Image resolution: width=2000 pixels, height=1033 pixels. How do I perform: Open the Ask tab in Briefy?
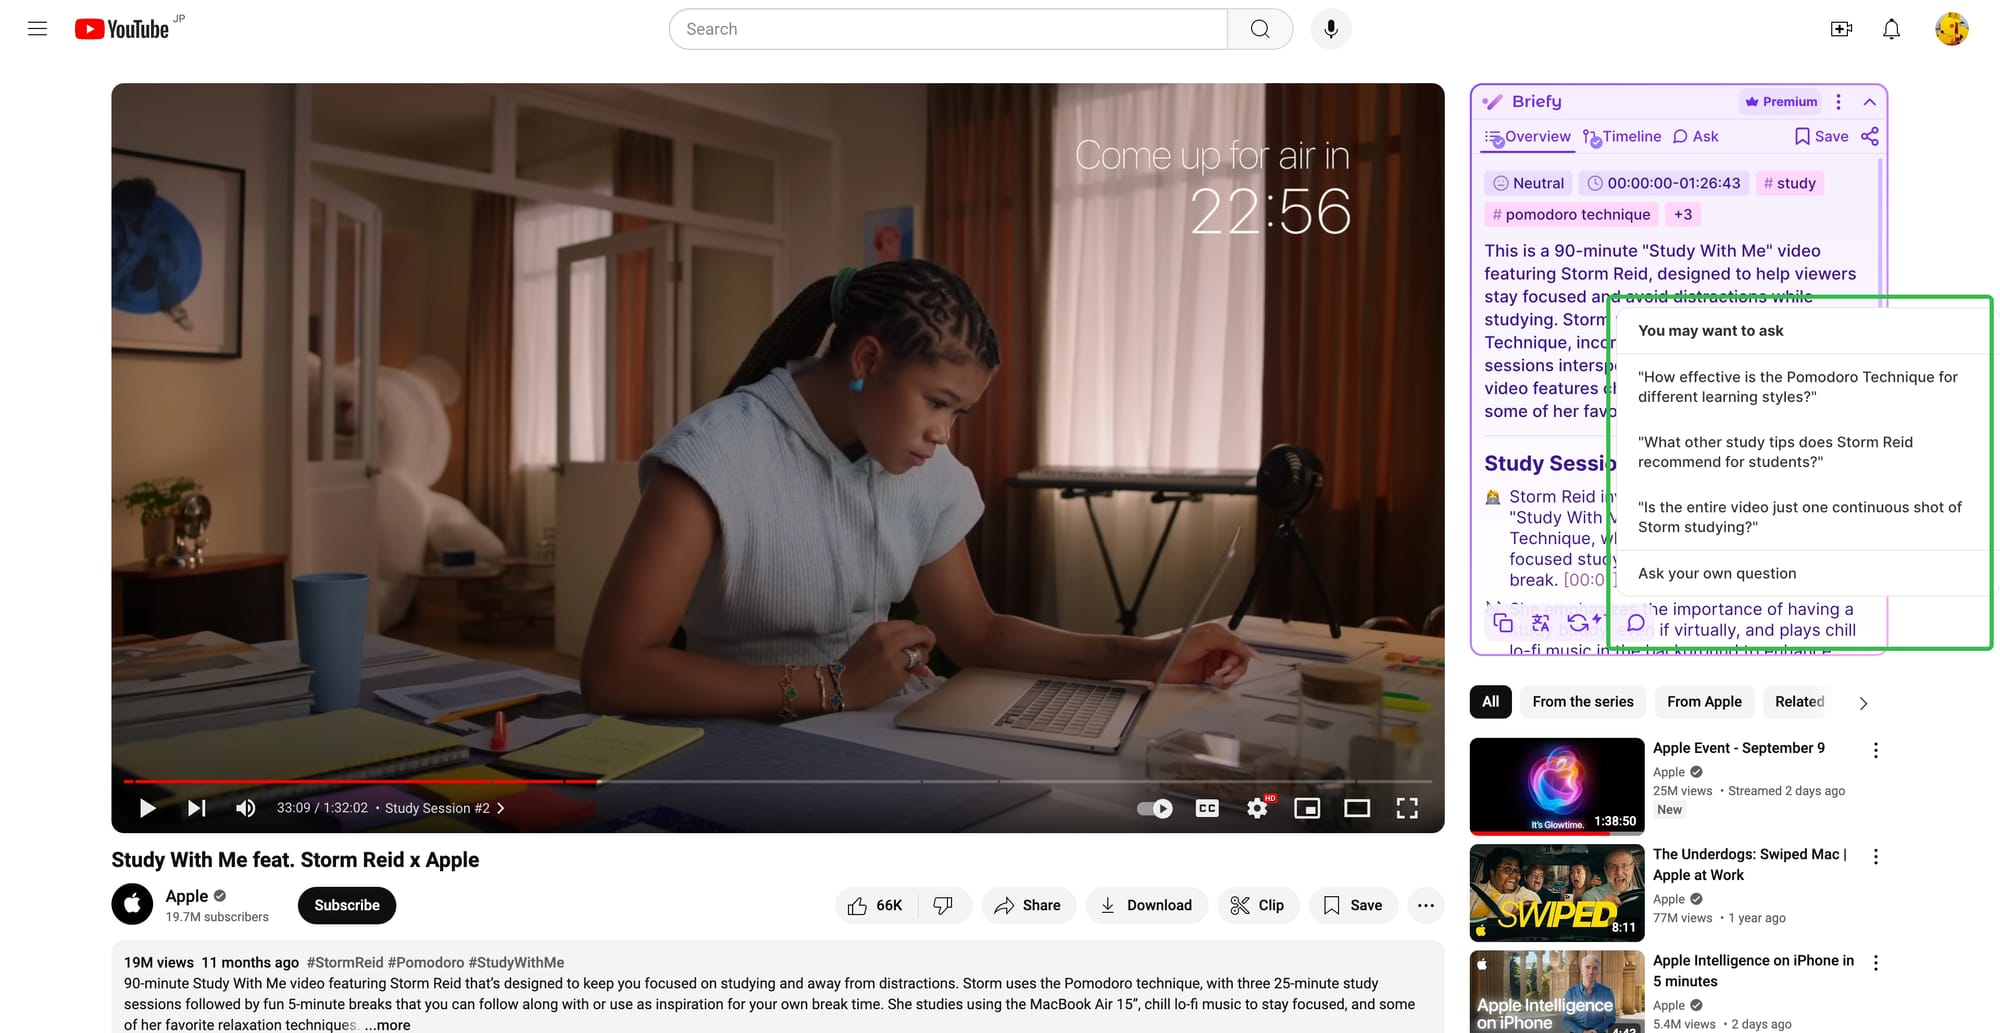pos(1695,137)
